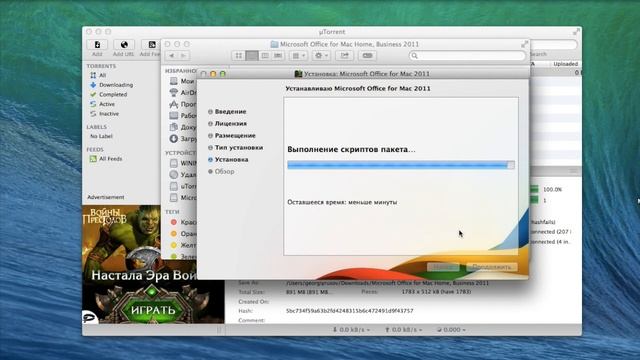This screenshot has height=360, width=640.
Task: Click the Продолжить button in installer
Action: 491,267
